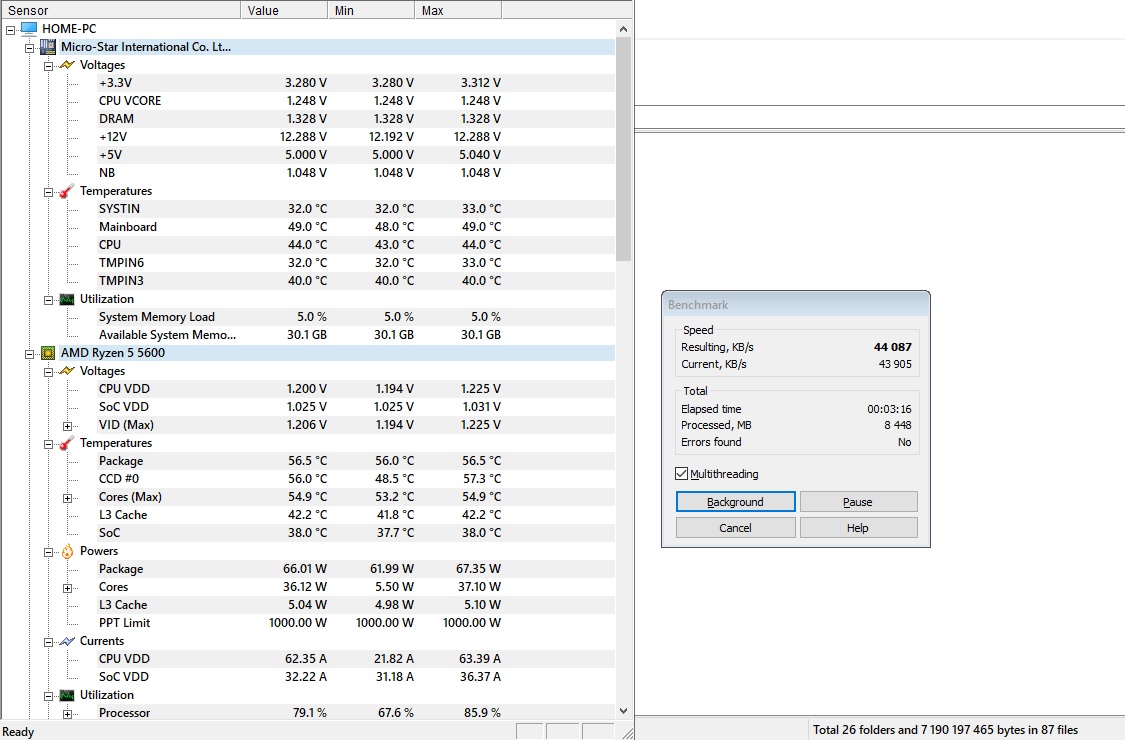Click the Powers flame icon

(x=67, y=551)
